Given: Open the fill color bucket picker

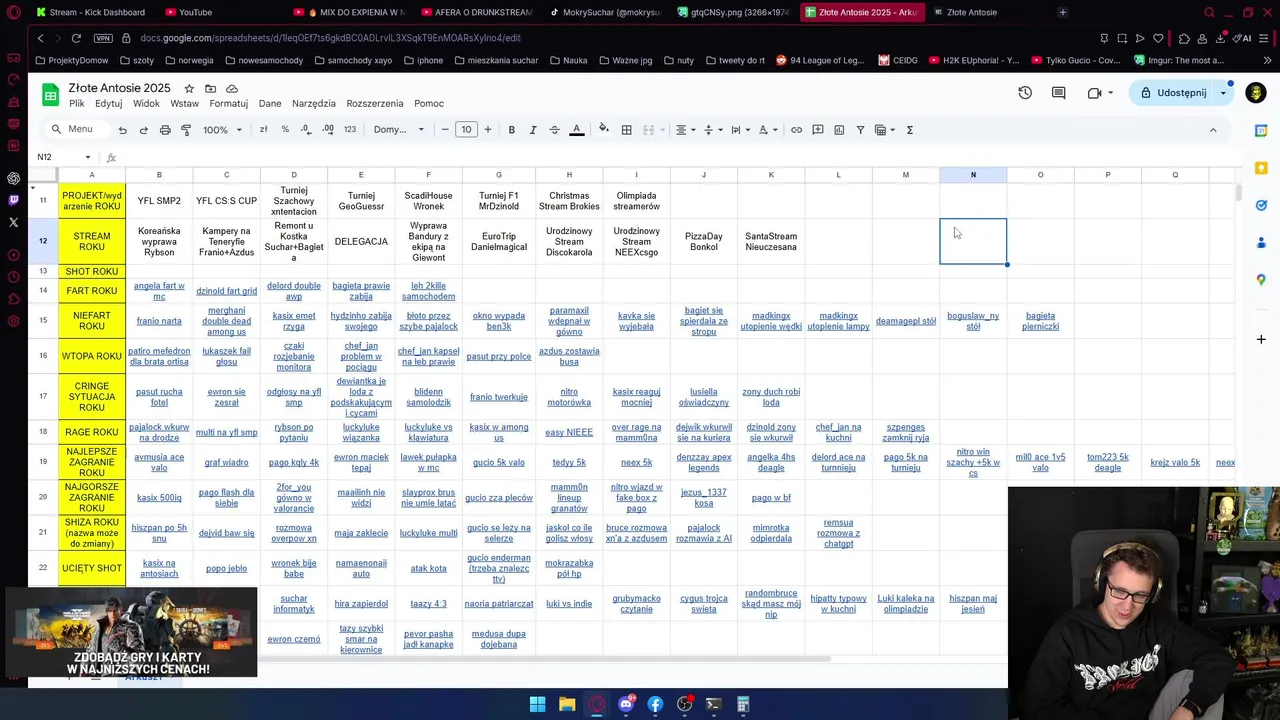Looking at the screenshot, I should click(603, 129).
